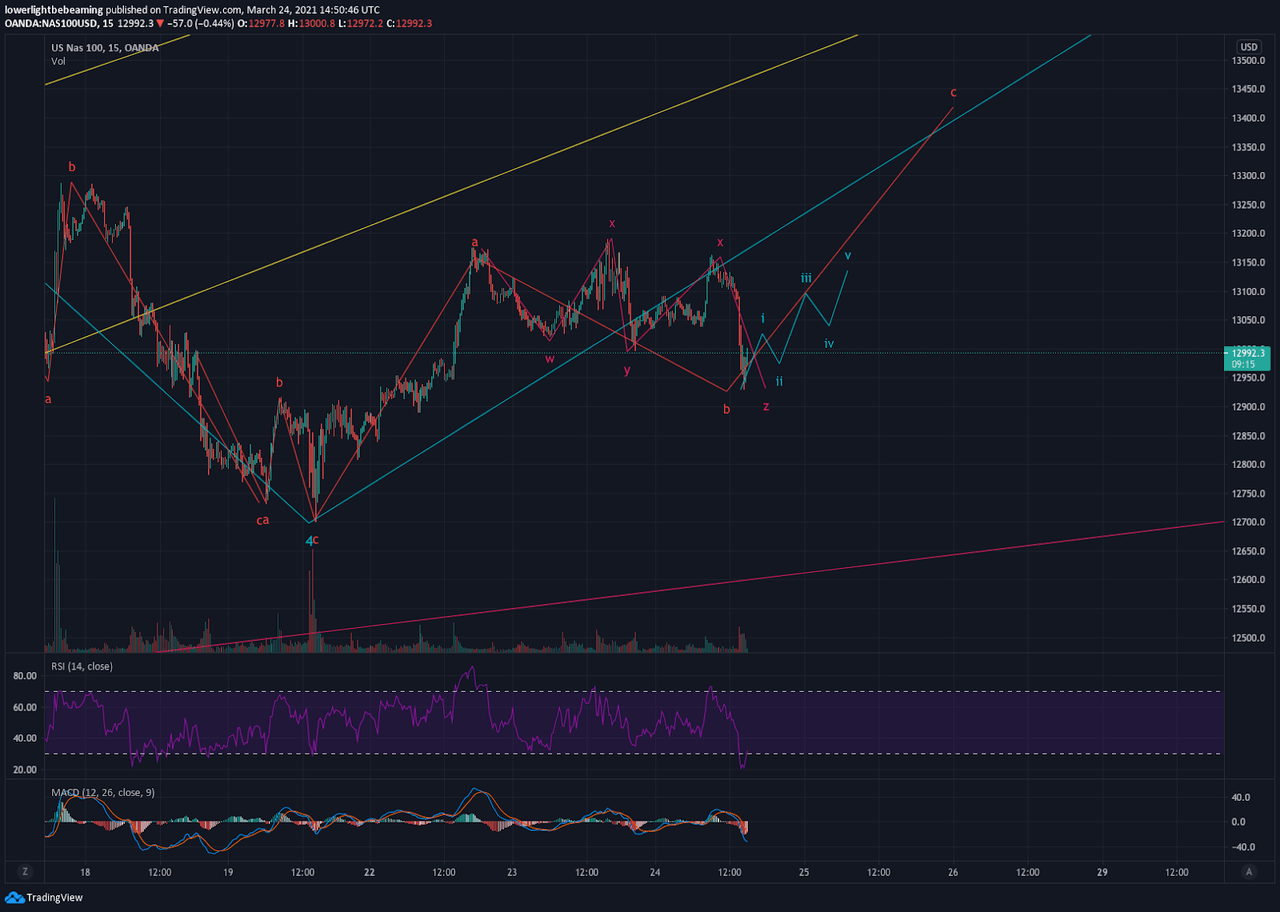Image resolution: width=1280 pixels, height=912 pixels.
Task: Select the blue v wave label
Action: tap(848, 255)
